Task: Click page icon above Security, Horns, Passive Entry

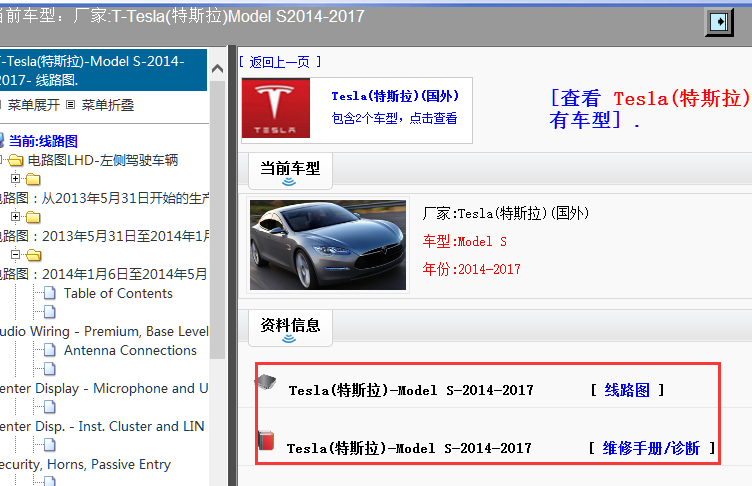Action: tap(49, 445)
